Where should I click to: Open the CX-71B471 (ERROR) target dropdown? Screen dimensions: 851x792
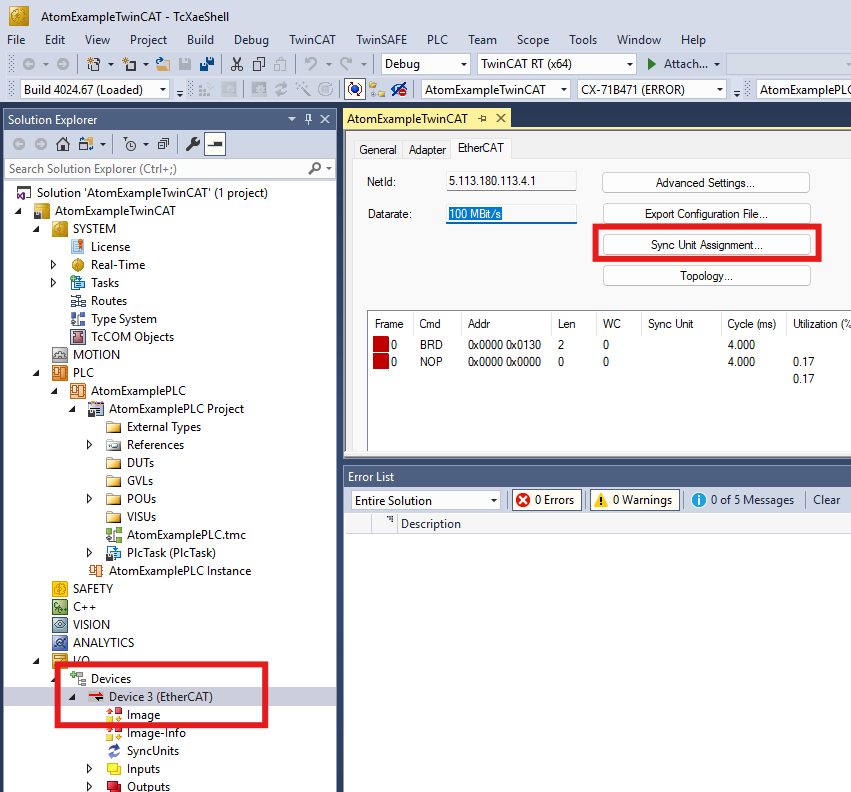(652, 90)
